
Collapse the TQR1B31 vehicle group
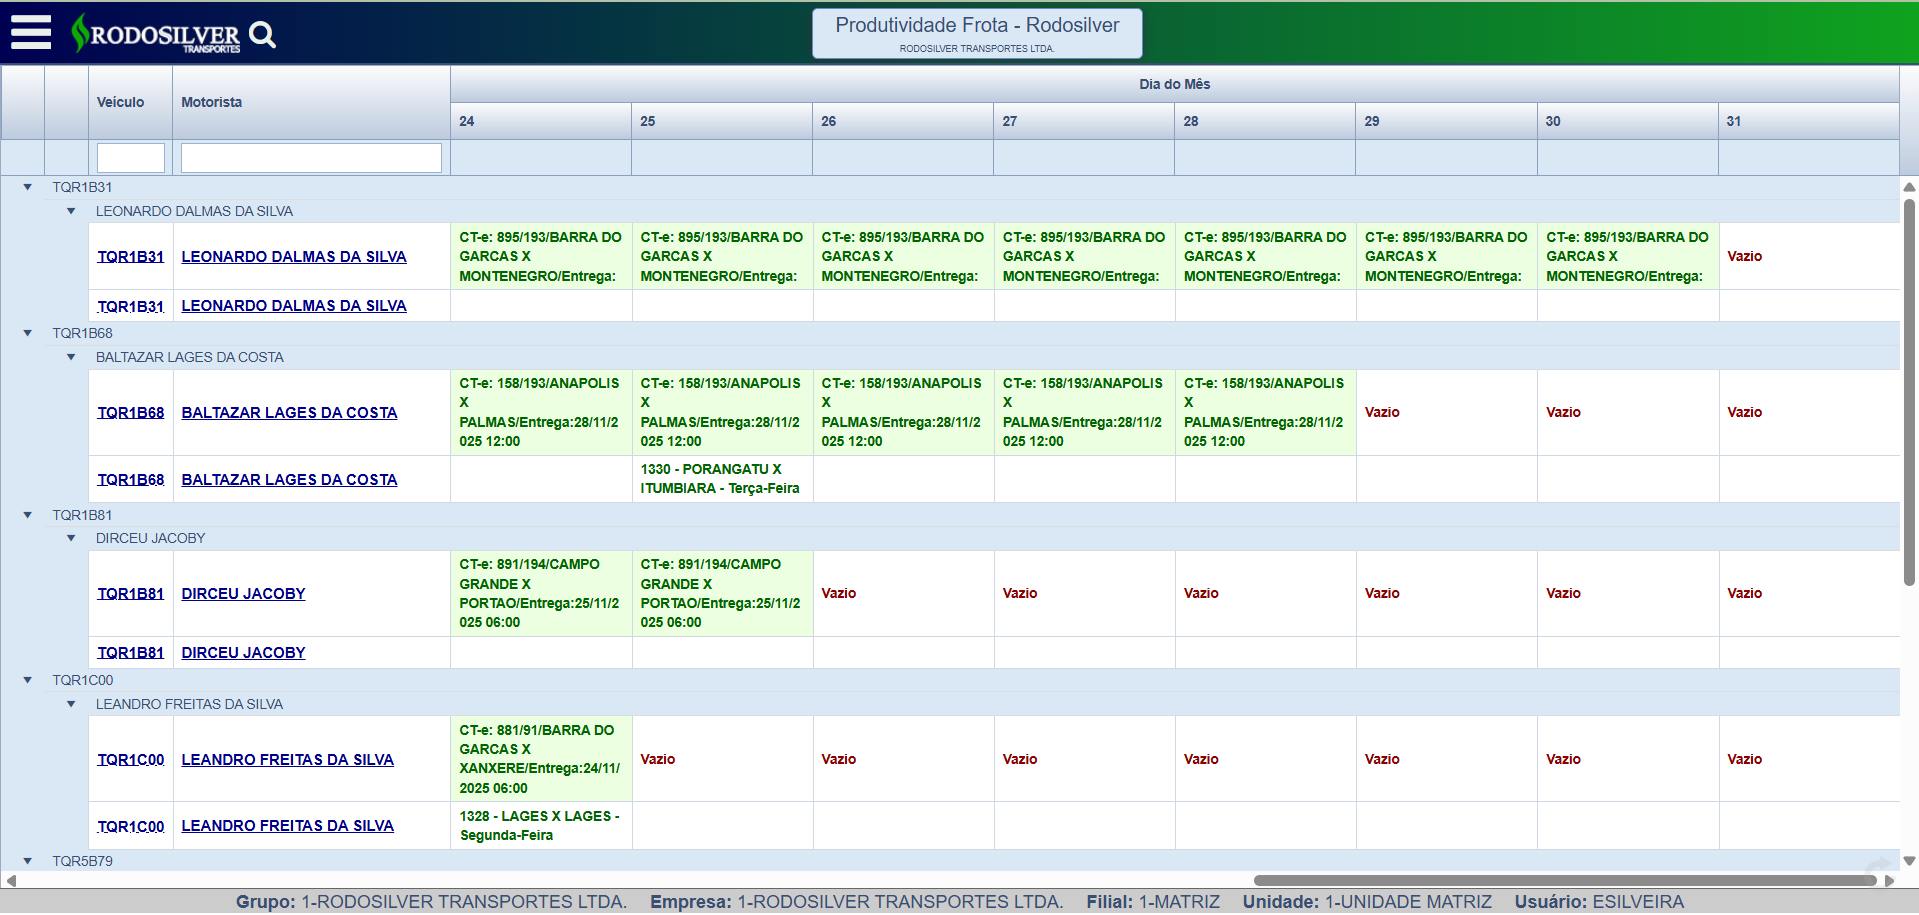click(x=28, y=187)
